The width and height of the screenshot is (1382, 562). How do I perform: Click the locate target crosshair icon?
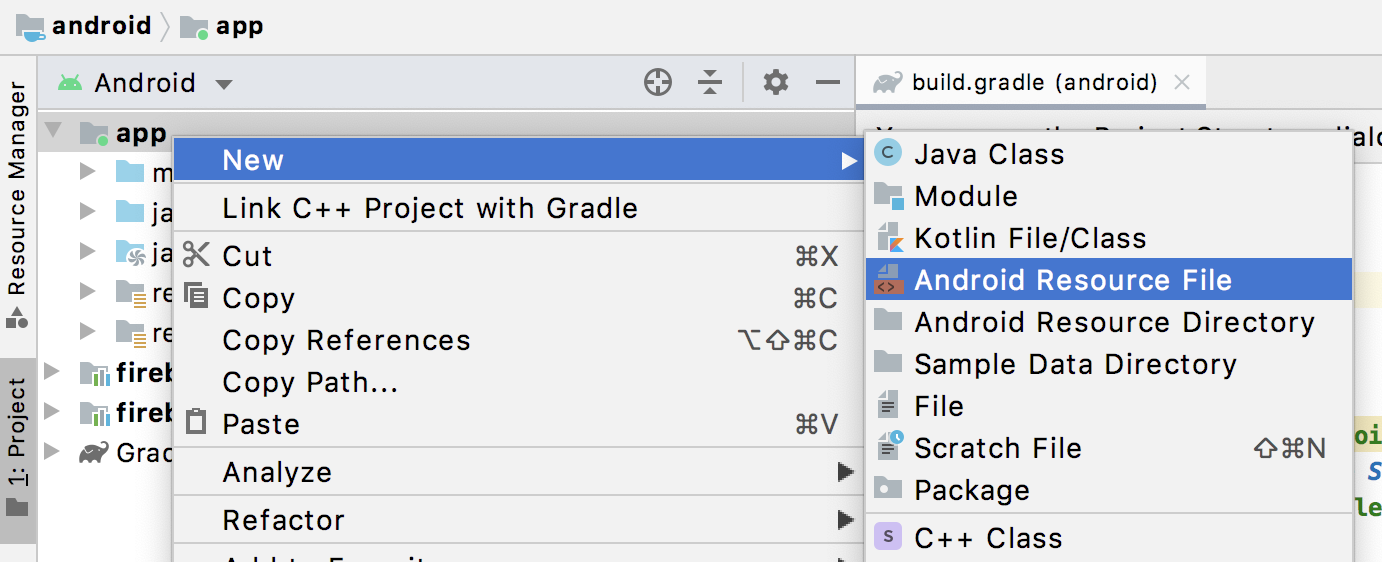point(658,83)
